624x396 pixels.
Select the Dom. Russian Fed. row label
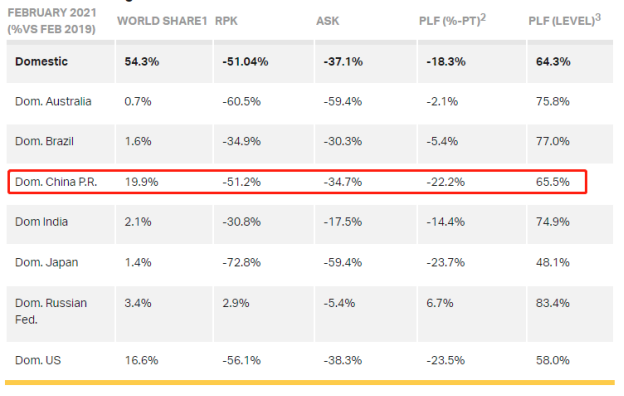(x=51, y=311)
